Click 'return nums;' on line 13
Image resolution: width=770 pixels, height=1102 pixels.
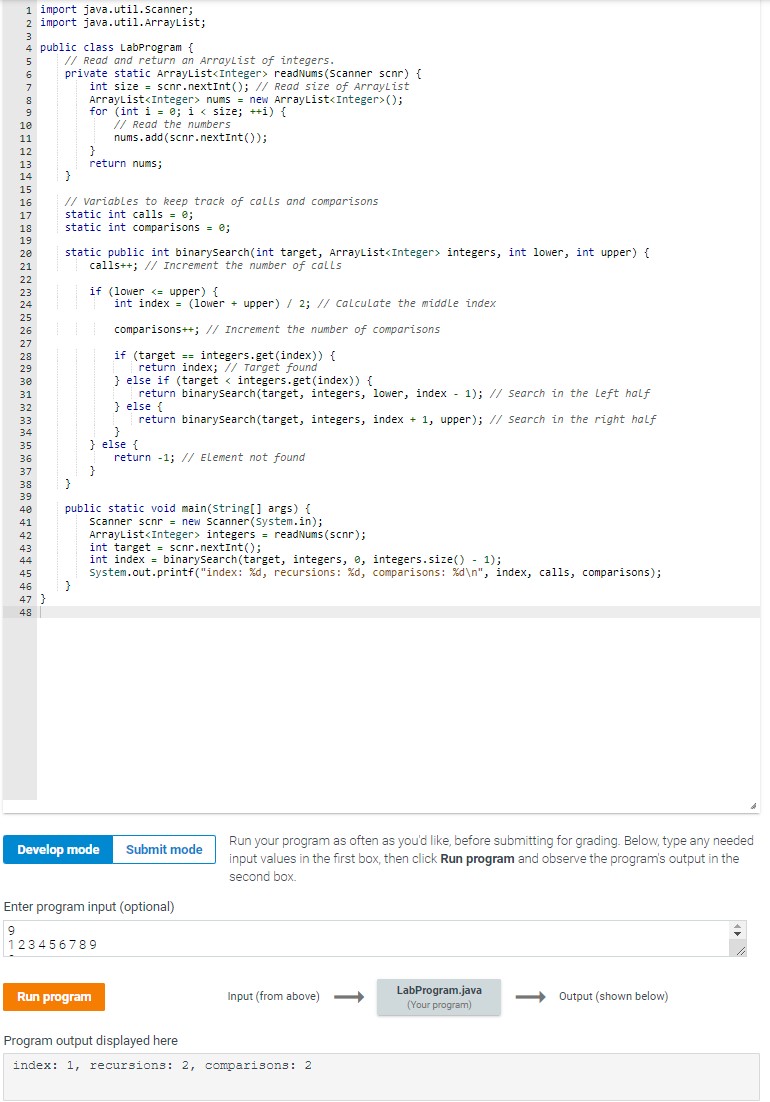point(126,163)
